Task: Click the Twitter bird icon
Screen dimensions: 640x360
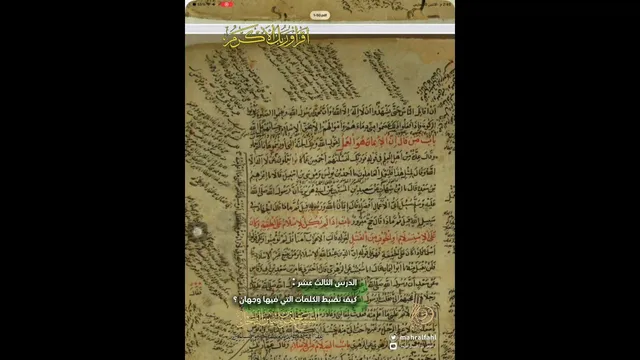Action: 393,338
